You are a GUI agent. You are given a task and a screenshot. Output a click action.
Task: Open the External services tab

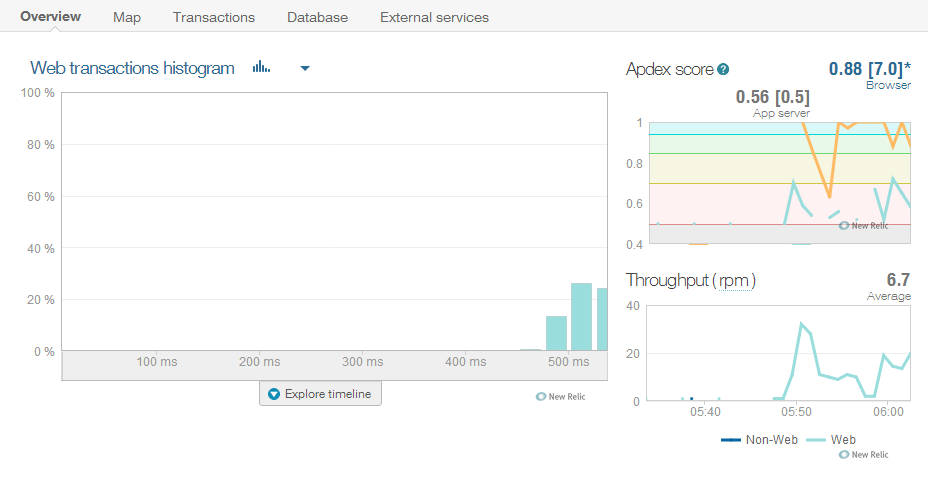[434, 17]
